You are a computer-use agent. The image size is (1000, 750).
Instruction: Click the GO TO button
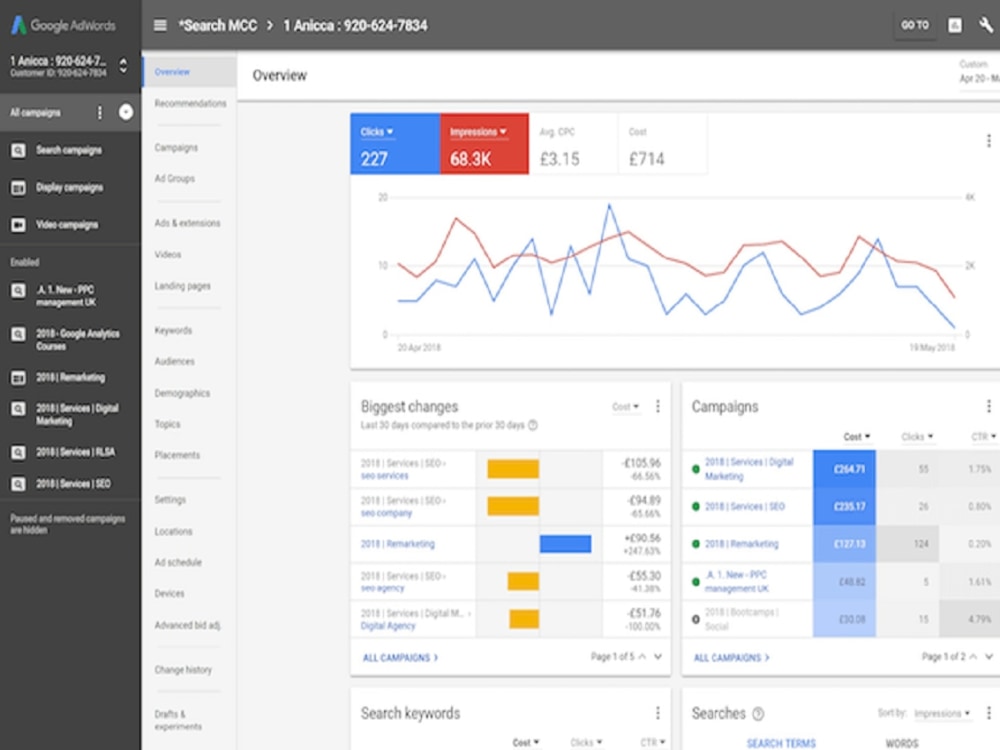click(915, 26)
